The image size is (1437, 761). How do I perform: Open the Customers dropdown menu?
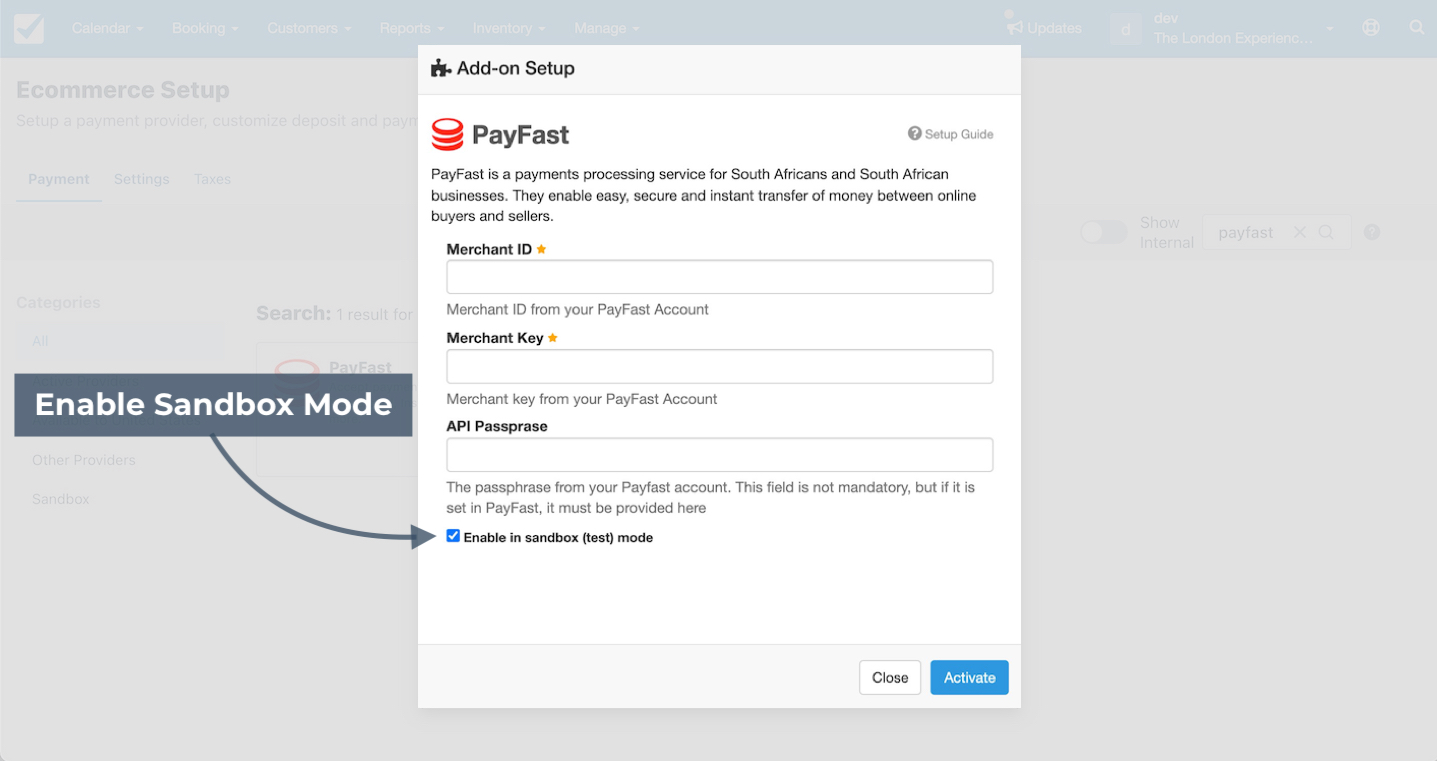point(309,28)
